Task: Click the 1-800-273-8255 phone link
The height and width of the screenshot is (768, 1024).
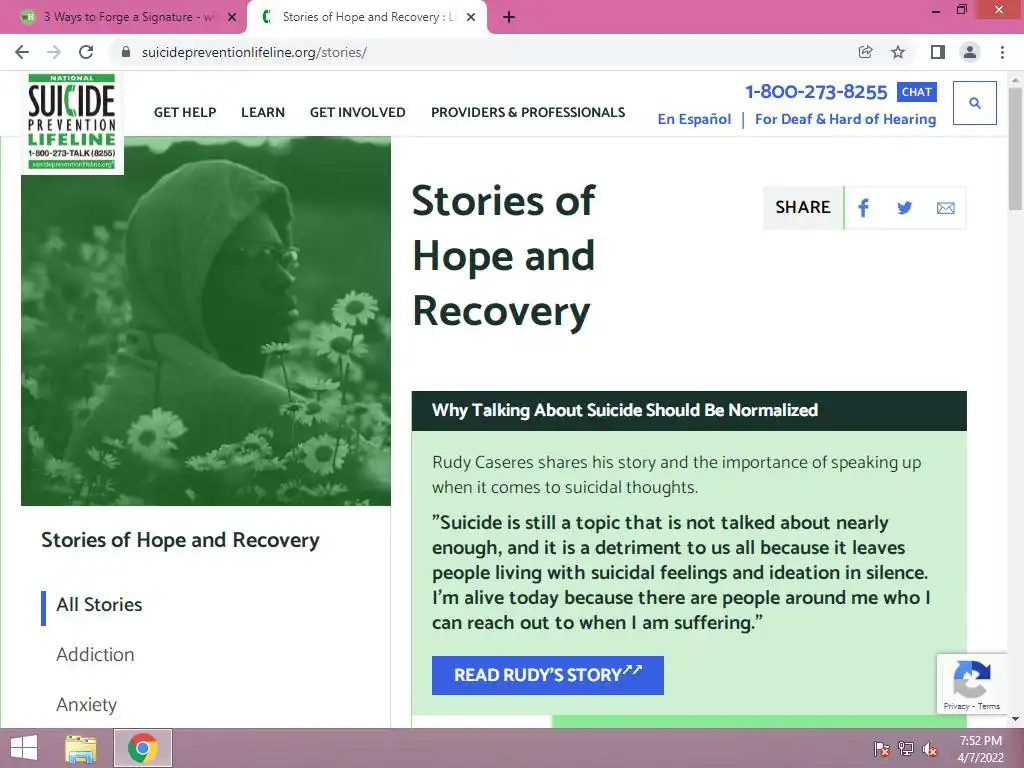Action: (x=816, y=91)
